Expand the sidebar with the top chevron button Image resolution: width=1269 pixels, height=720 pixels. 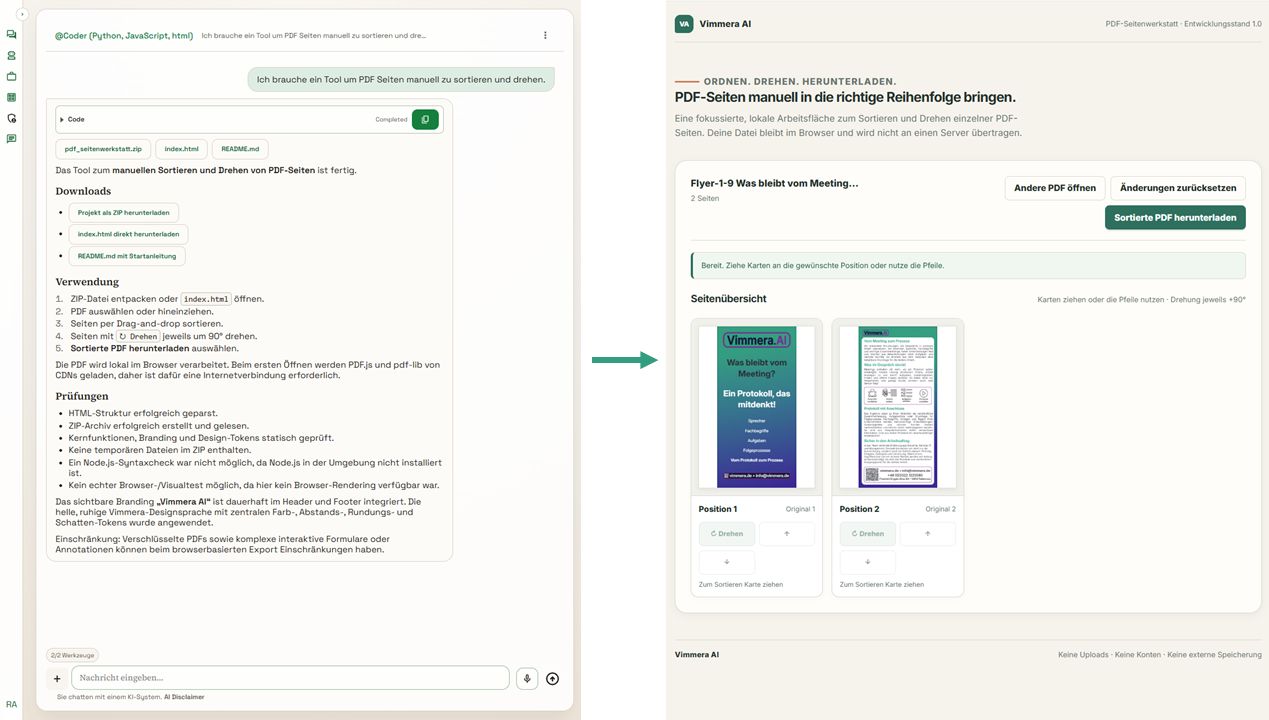point(22,14)
